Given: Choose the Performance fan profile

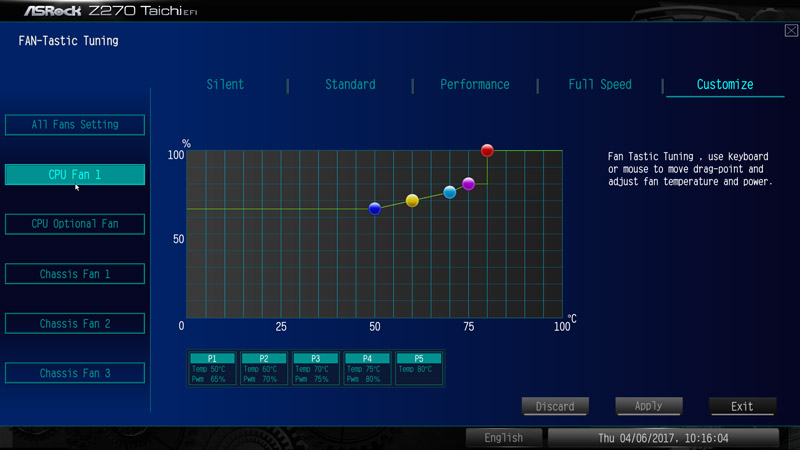Looking at the screenshot, I should click(474, 84).
